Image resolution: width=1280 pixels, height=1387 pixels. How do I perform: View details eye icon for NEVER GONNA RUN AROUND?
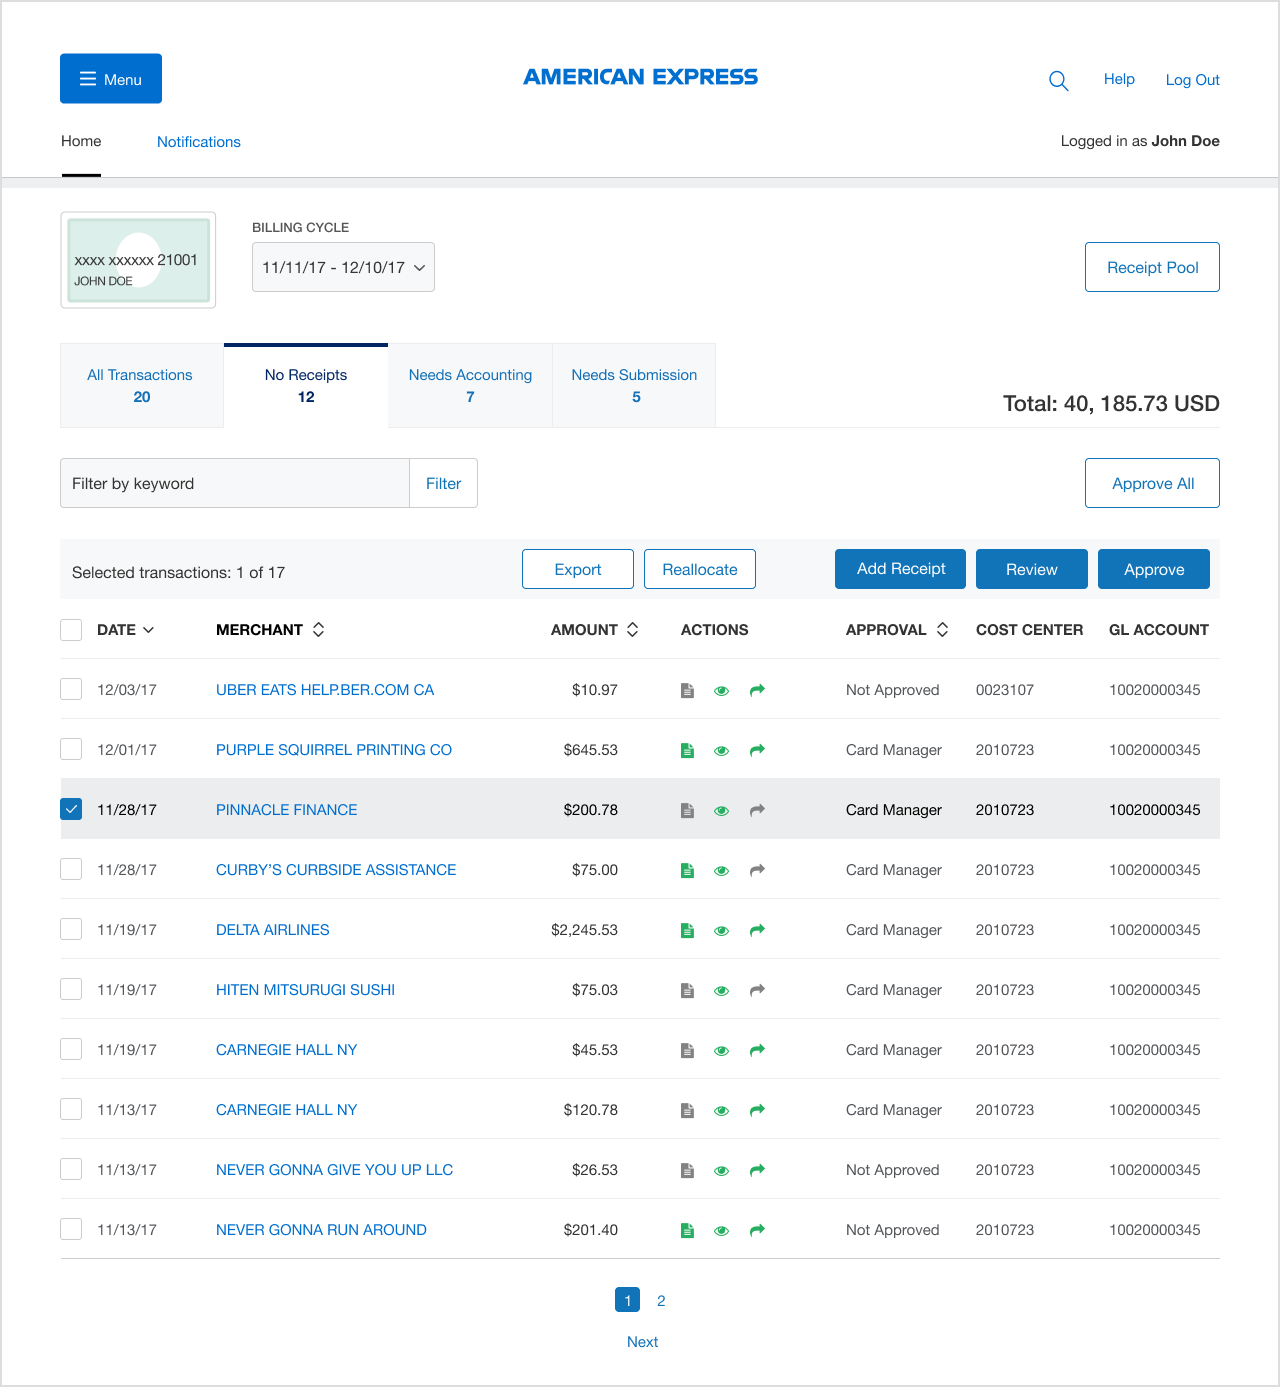point(721,1231)
